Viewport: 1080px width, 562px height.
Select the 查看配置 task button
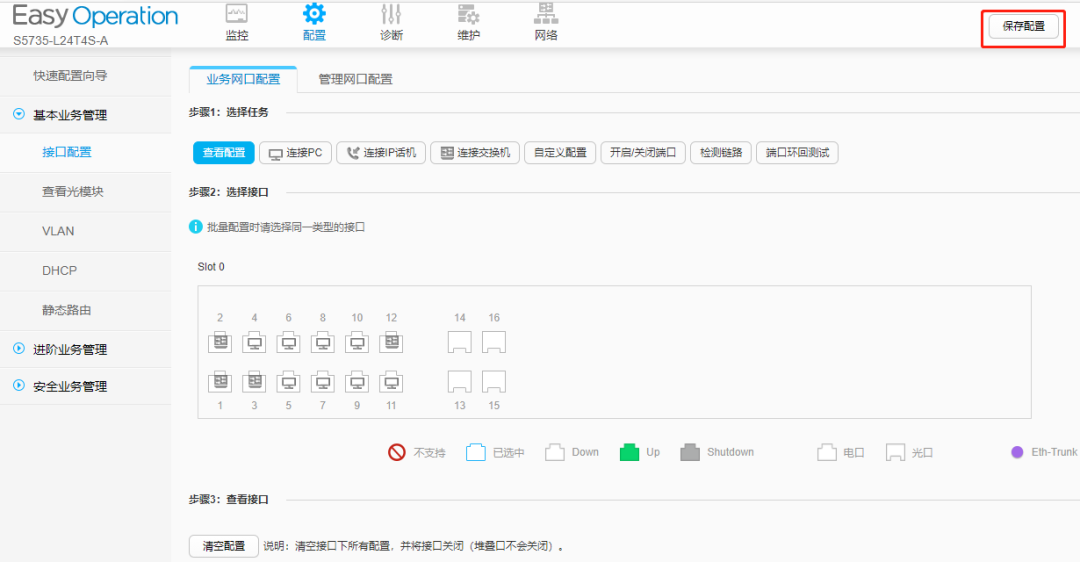pyautogui.click(x=224, y=152)
